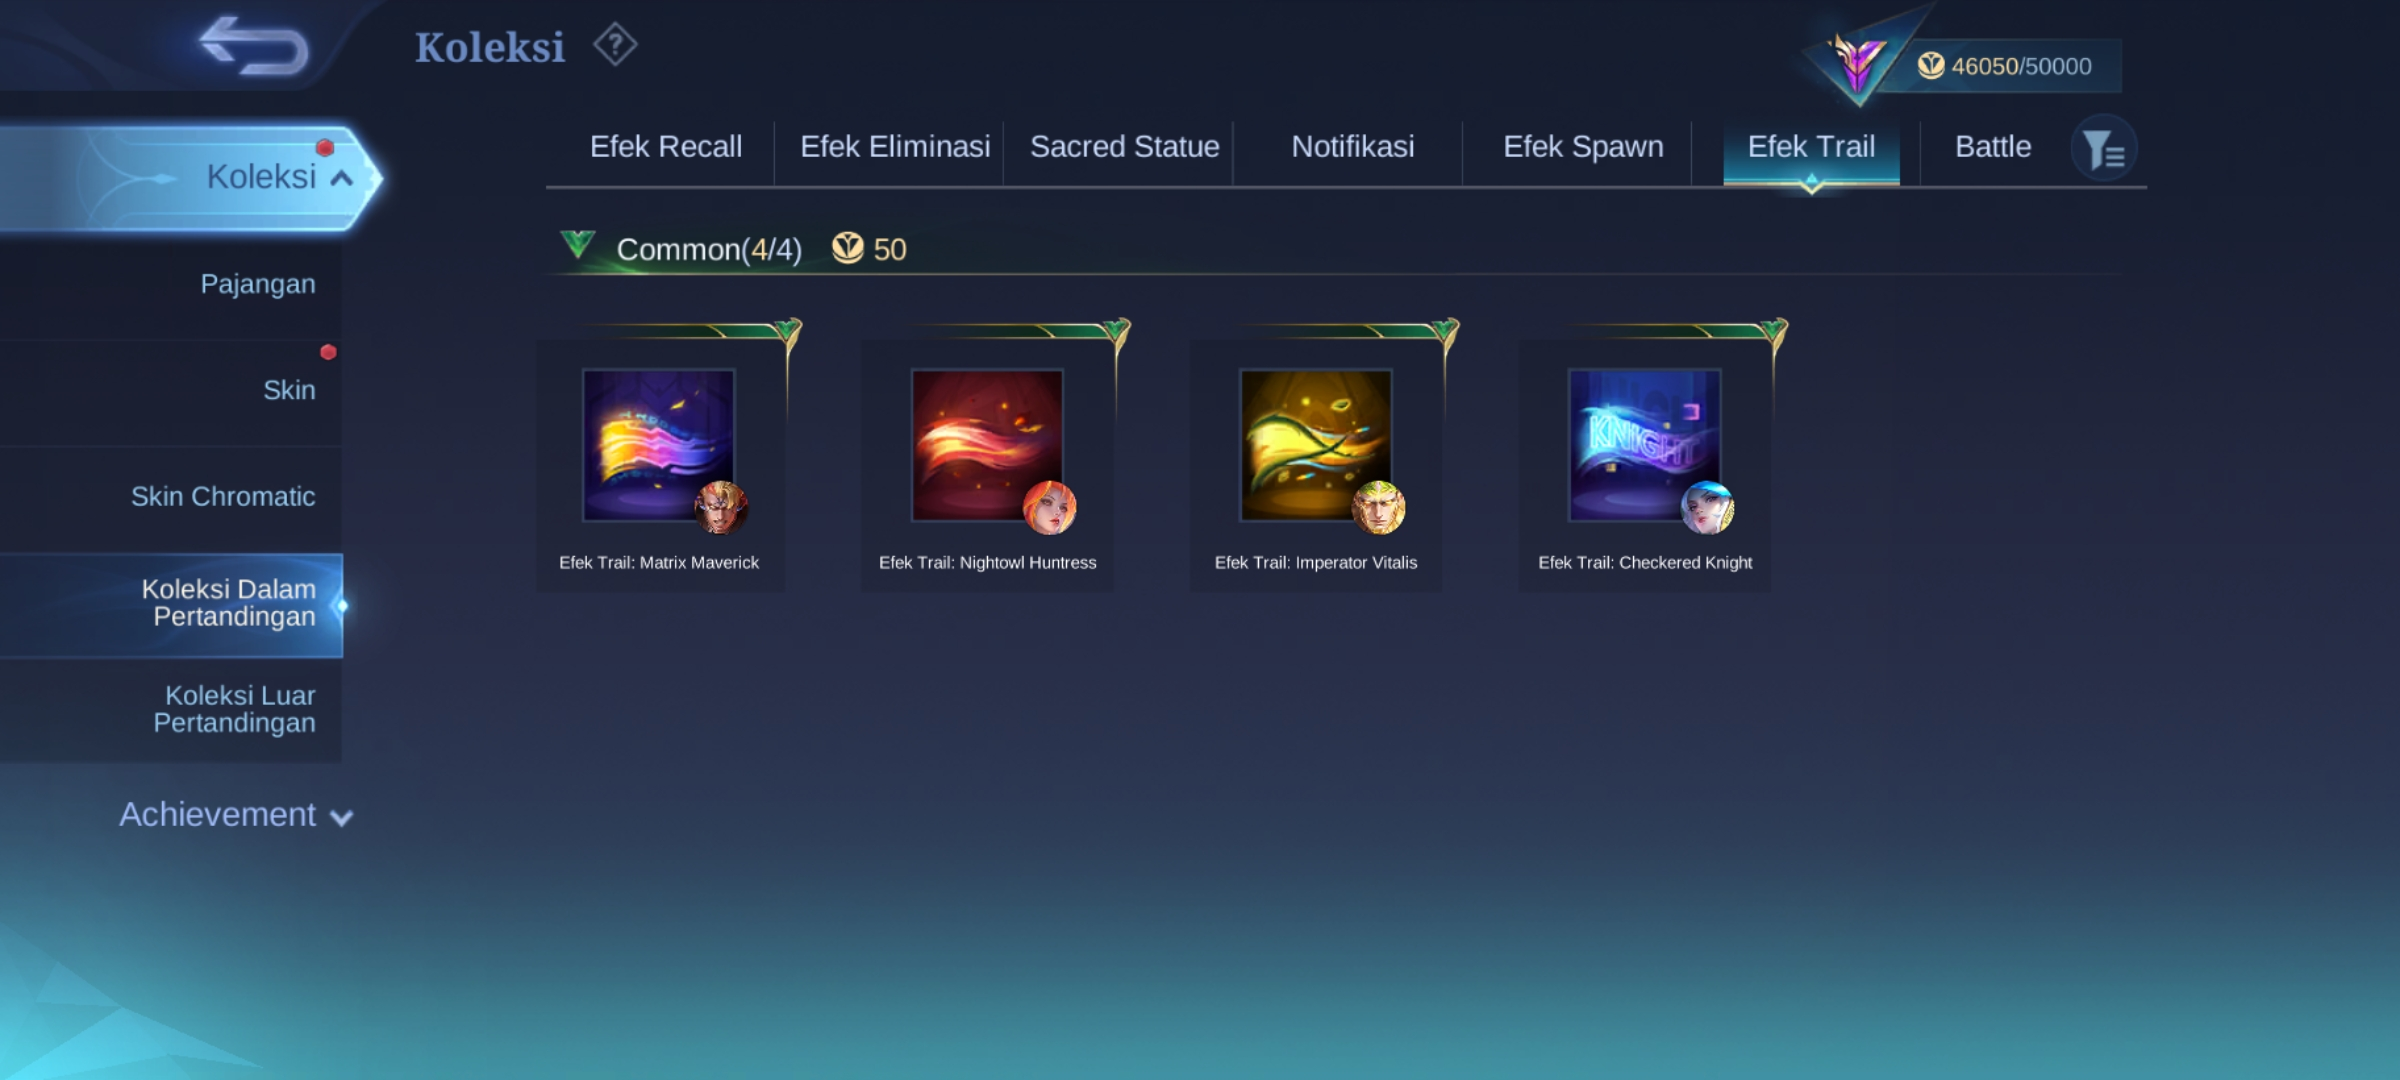The height and width of the screenshot is (1080, 2400).
Task: Click the coin icon next to 46050/50000
Action: coord(1931,66)
